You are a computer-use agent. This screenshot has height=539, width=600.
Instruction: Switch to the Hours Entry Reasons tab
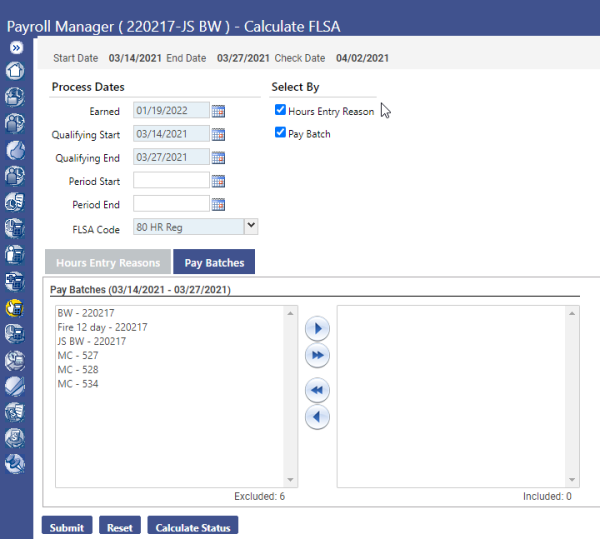pyautogui.click(x=108, y=262)
